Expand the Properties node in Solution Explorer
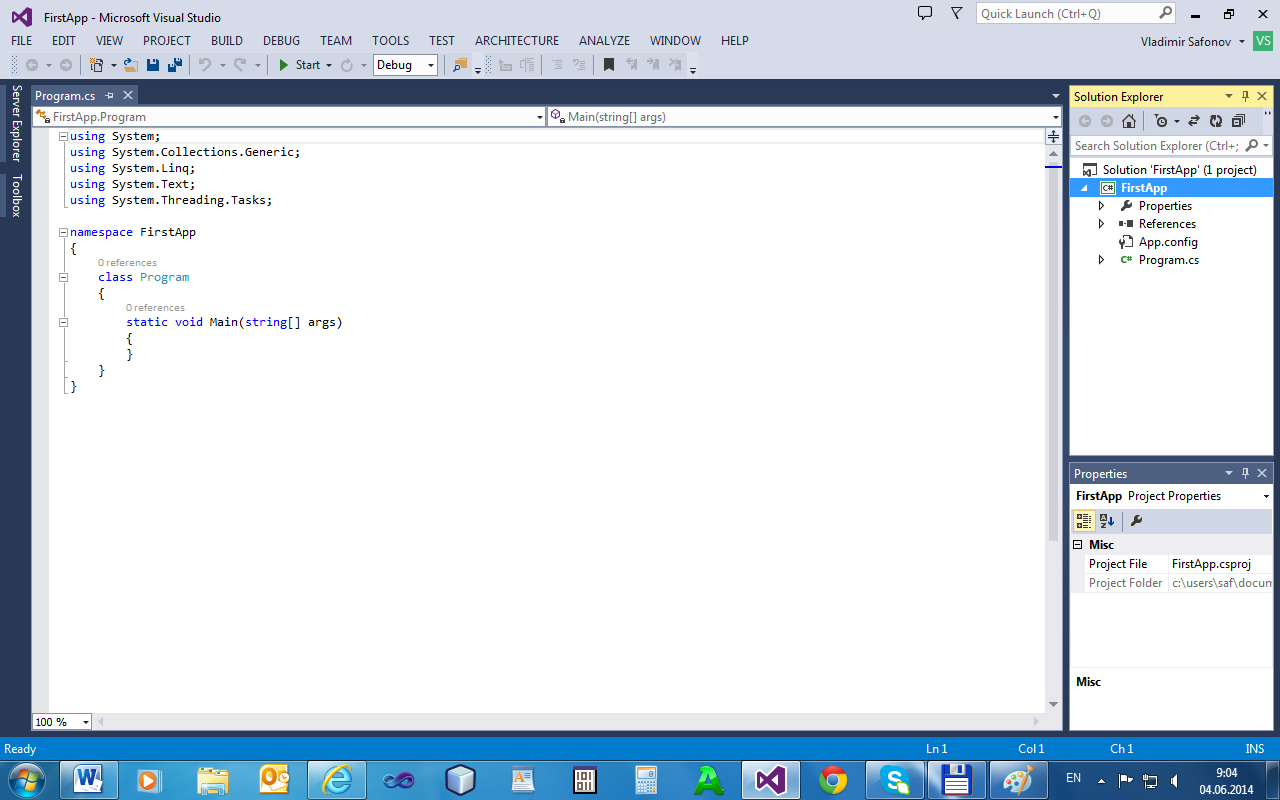Screen dimensions: 1280x800 1102,206
